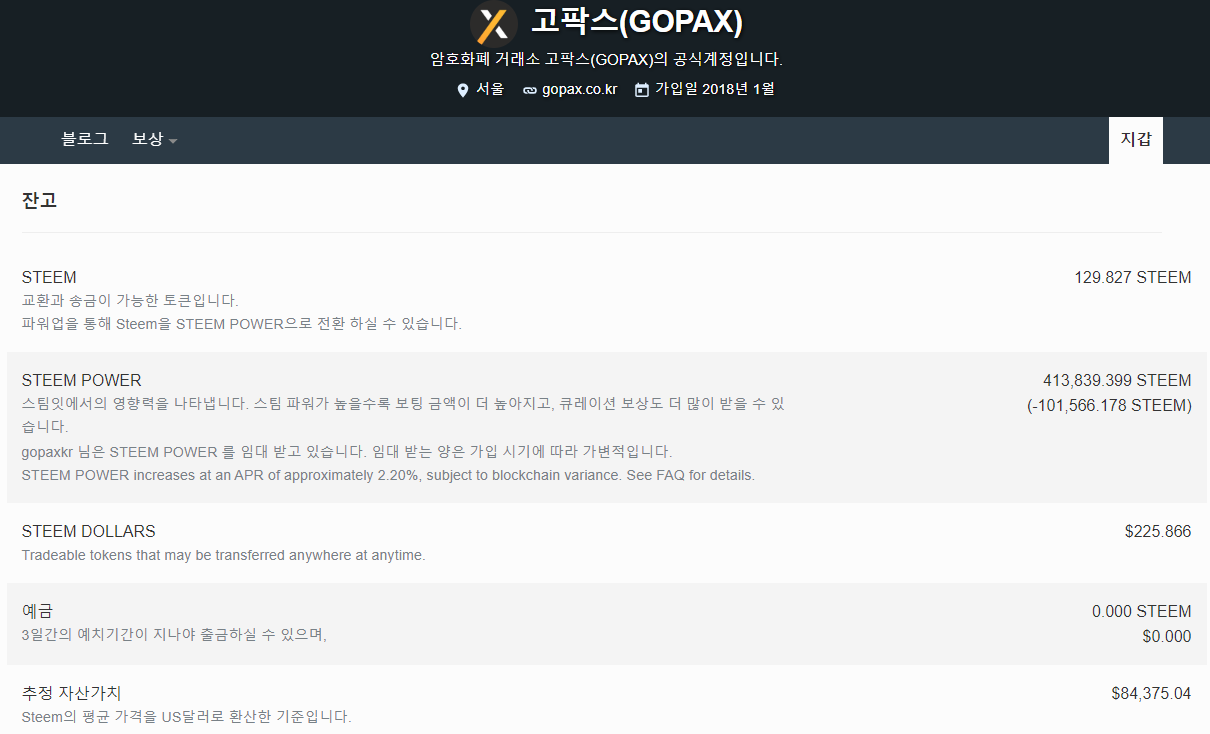Click the 129.827 STEEM balance
The height and width of the screenshot is (734, 1210).
tap(1133, 277)
